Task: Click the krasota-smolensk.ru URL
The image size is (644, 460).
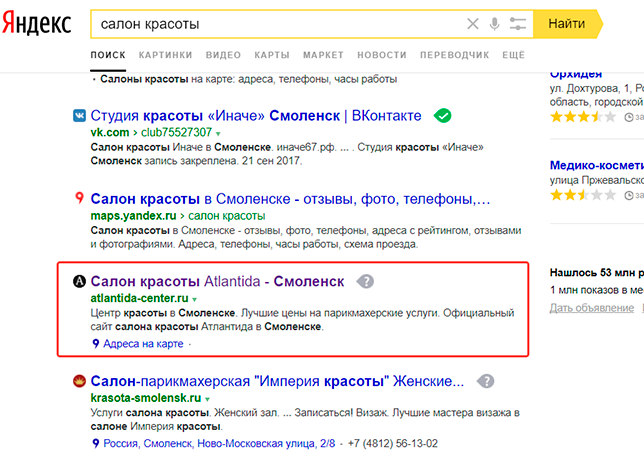Action: point(146,398)
